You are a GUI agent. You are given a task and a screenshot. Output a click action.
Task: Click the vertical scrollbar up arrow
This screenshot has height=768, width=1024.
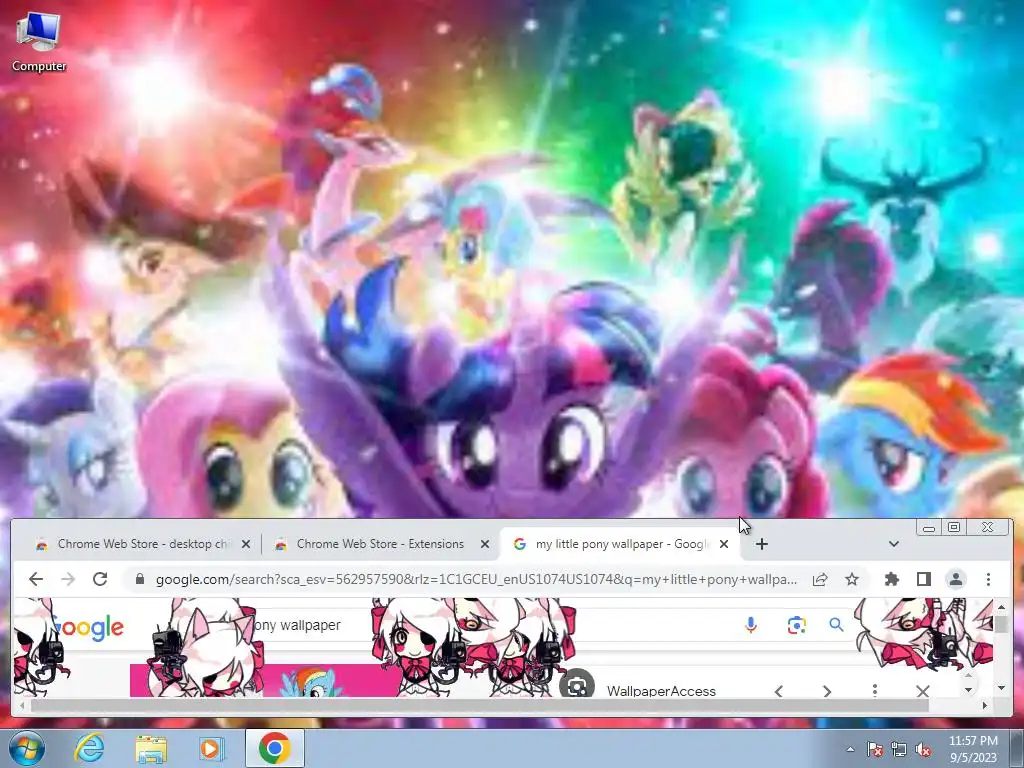pos(1001,607)
